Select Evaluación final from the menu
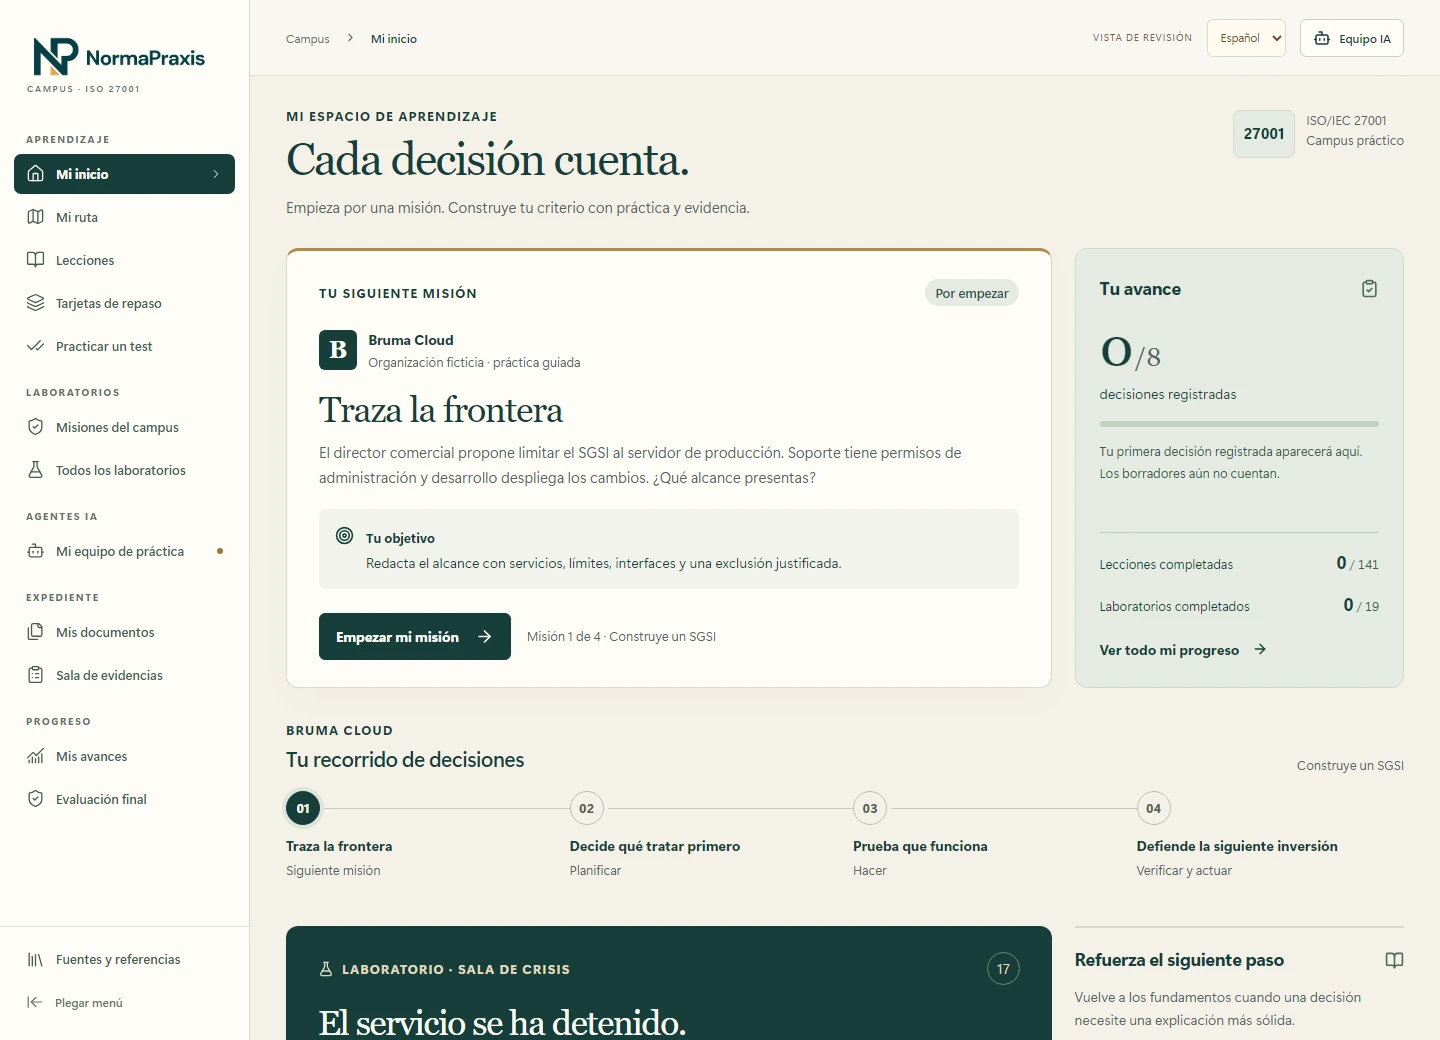1440x1040 pixels. point(124,799)
